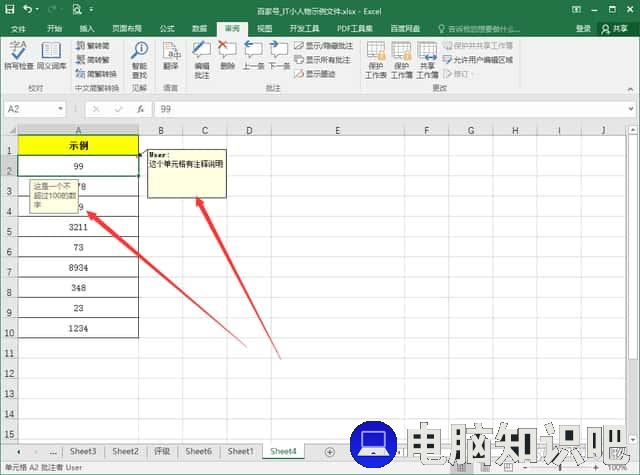
Task: Open the 开发工具 Developer tab
Action: coord(304,29)
